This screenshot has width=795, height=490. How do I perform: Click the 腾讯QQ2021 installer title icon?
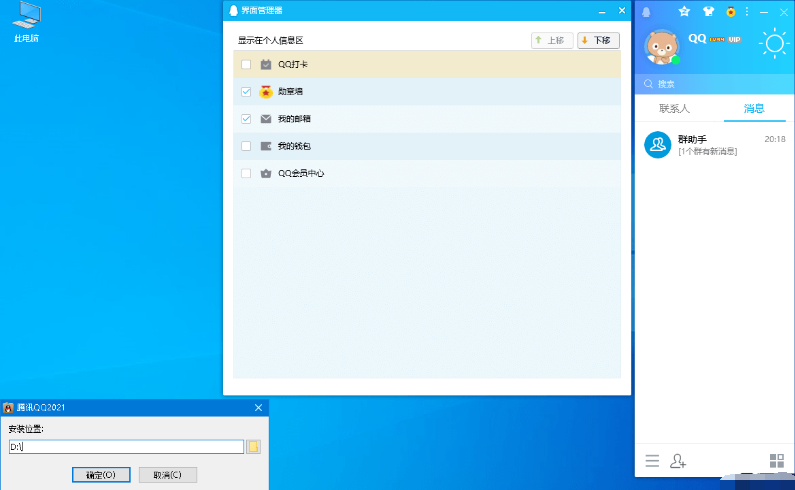click(8, 408)
